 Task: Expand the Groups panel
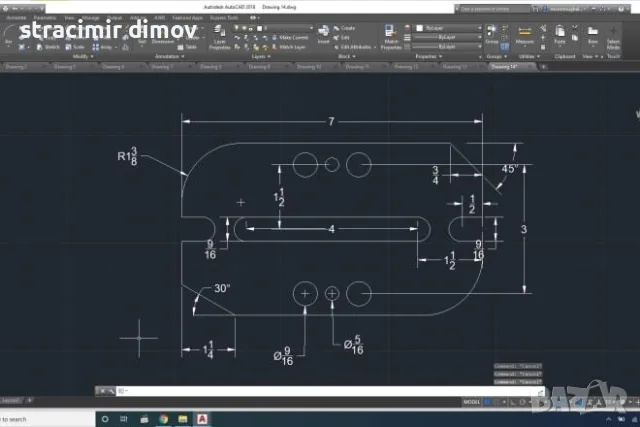497,56
